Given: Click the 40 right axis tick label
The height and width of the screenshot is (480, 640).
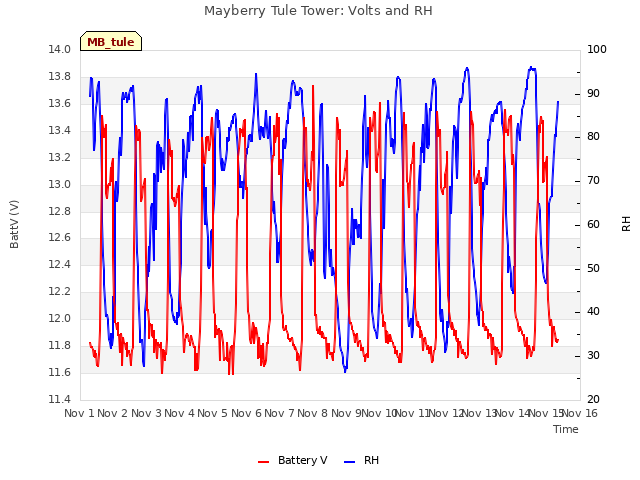Looking at the screenshot, I should [593, 312].
